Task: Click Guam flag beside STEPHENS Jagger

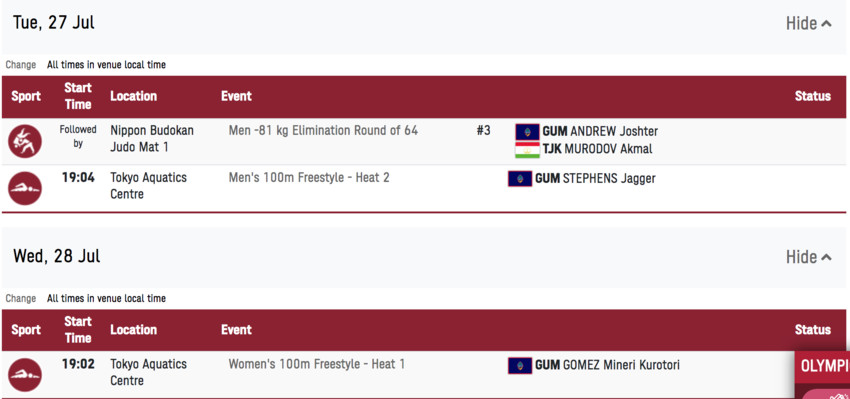Action: tap(520, 179)
